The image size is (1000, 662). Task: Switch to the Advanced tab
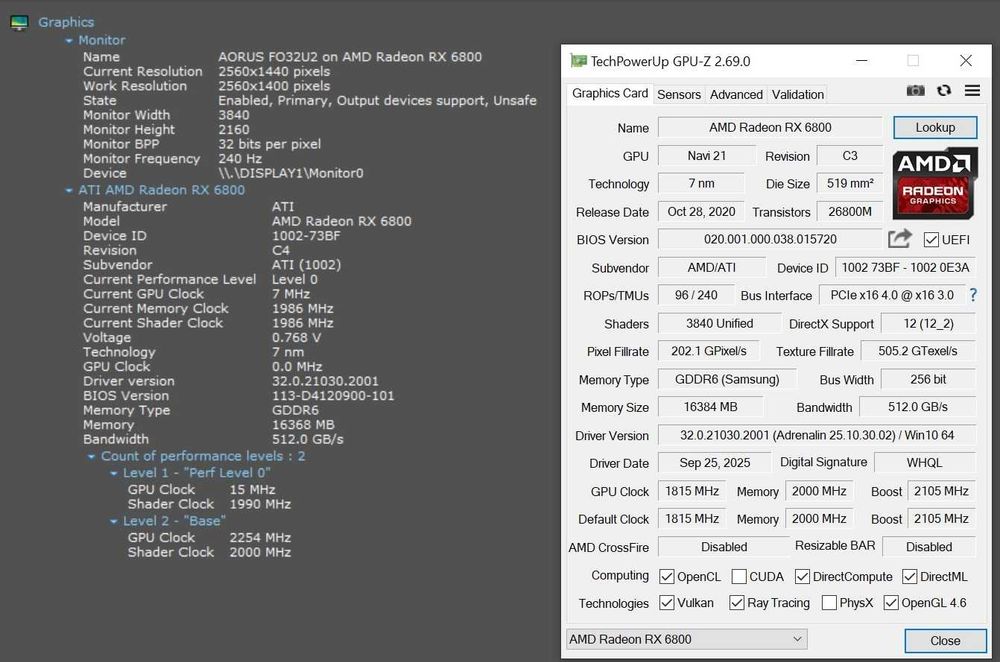click(736, 94)
